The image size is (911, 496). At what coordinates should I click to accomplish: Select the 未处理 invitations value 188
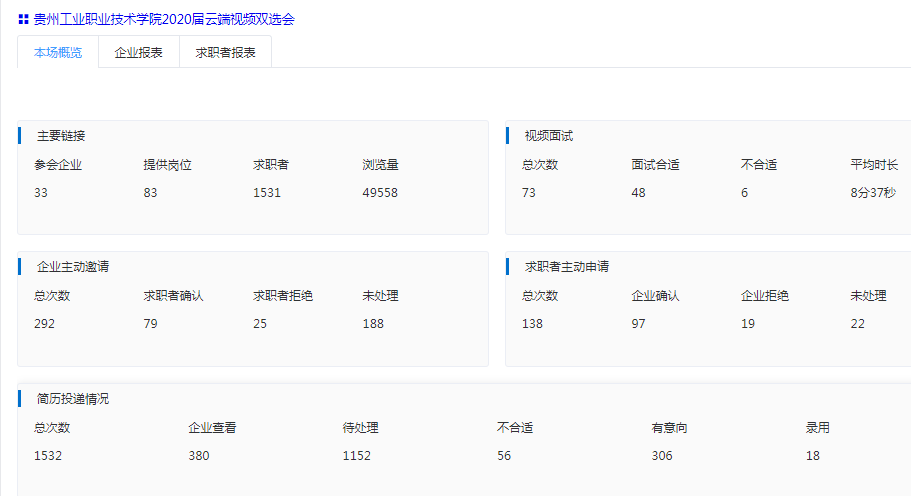[x=373, y=324]
